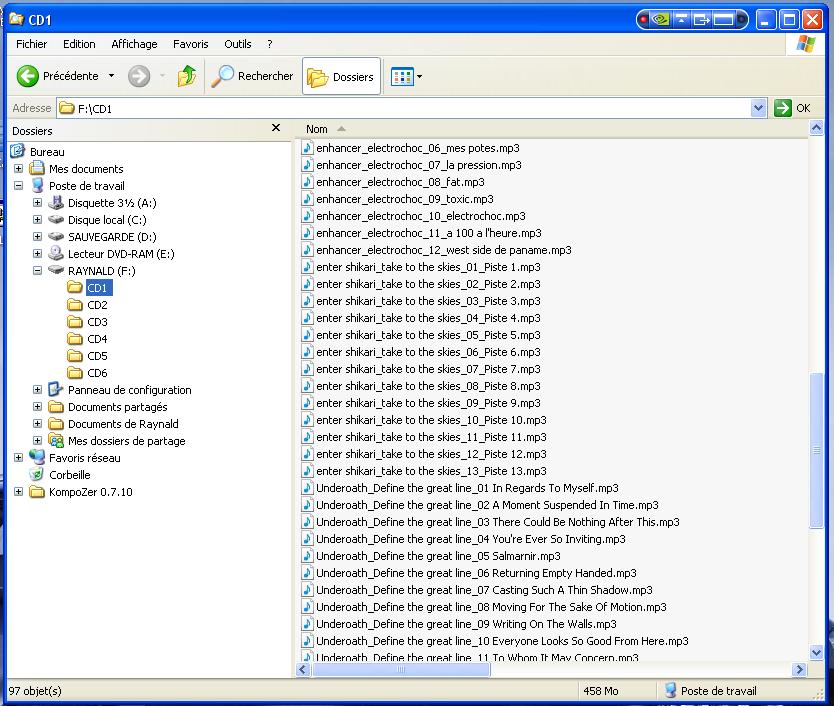Click the red record icon in title bar
This screenshot has width=834, height=706.
[644, 20]
